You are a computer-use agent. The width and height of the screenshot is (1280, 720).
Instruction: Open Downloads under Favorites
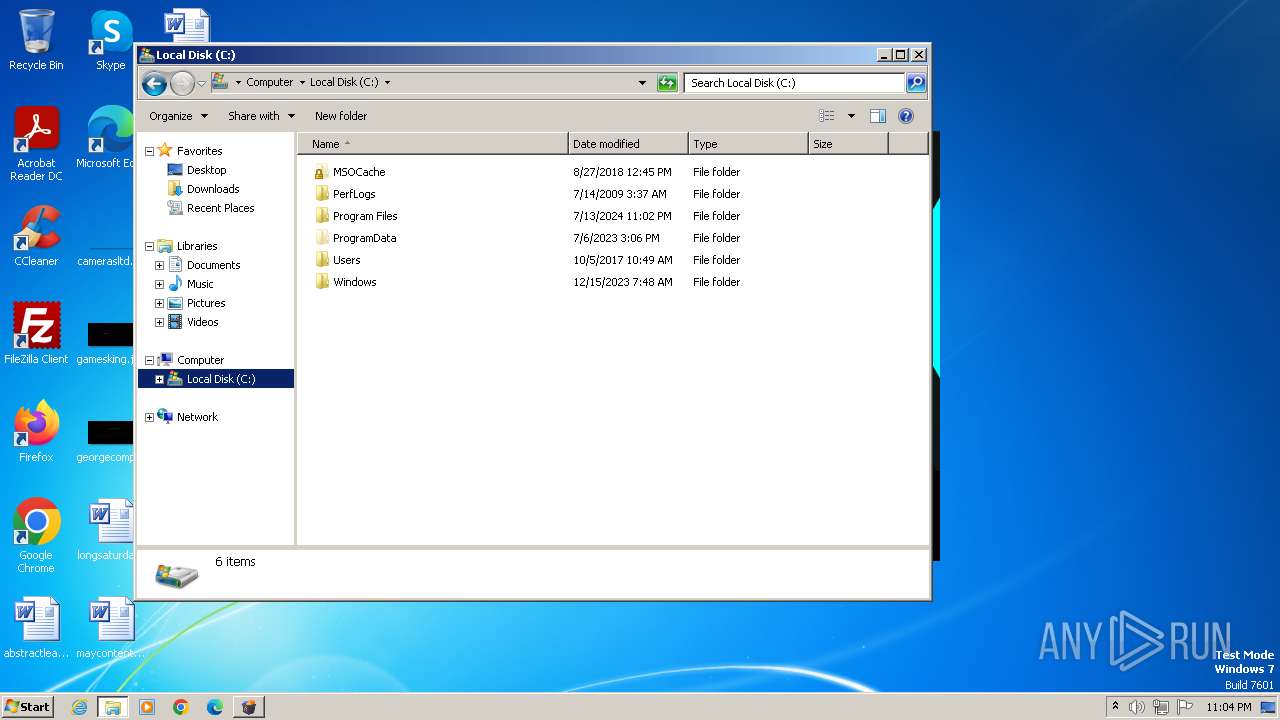(212, 189)
